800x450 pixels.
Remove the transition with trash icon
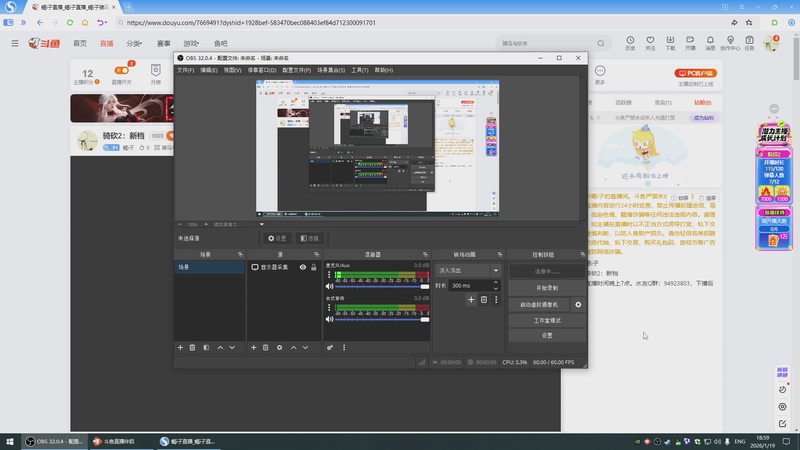(x=484, y=299)
